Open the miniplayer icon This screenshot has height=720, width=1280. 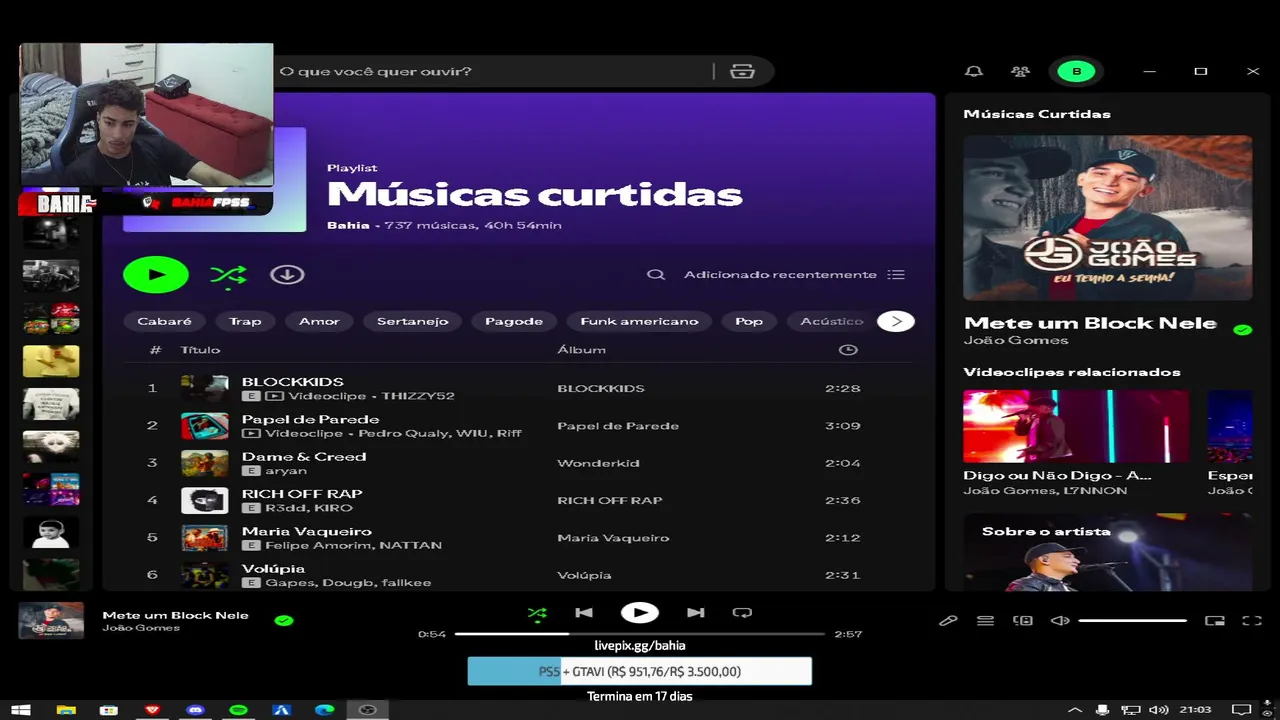point(1215,621)
